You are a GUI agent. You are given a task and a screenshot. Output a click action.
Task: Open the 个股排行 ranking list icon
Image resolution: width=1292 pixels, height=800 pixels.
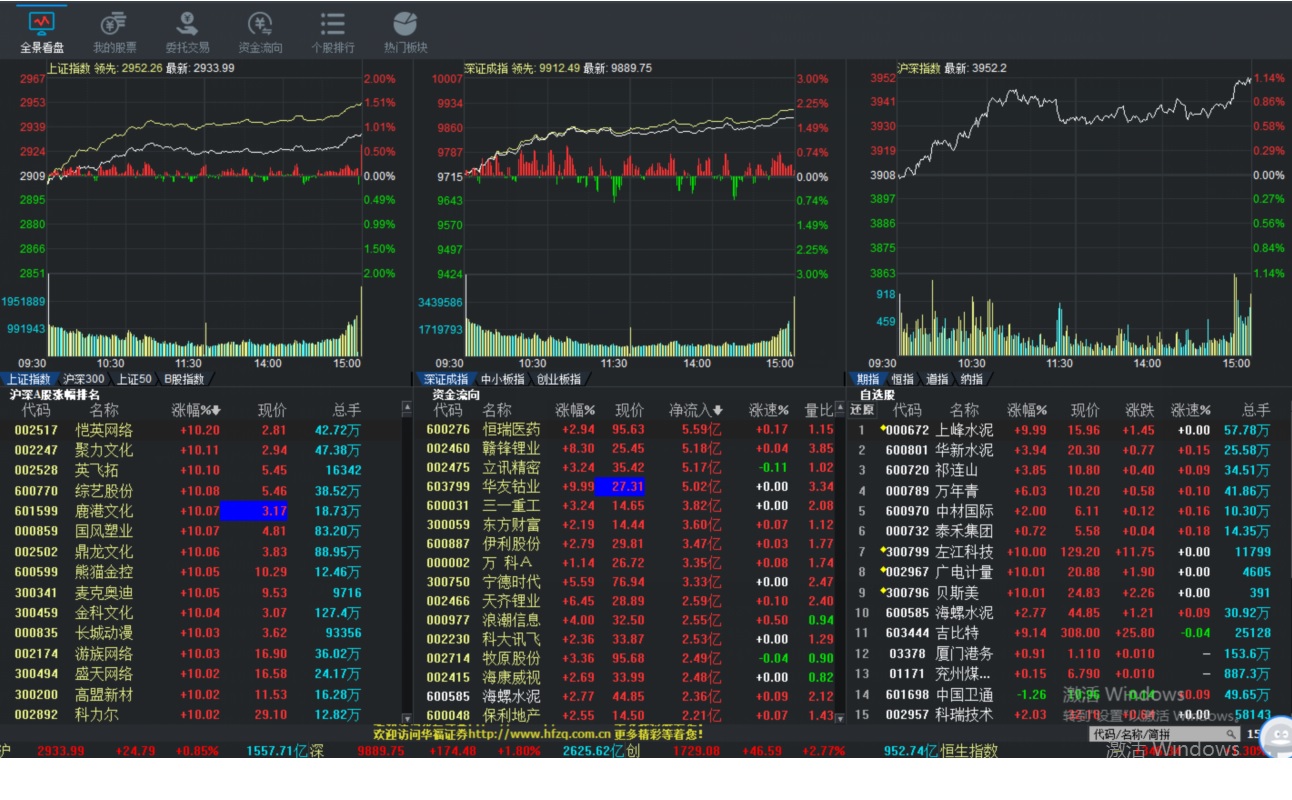coord(333,32)
